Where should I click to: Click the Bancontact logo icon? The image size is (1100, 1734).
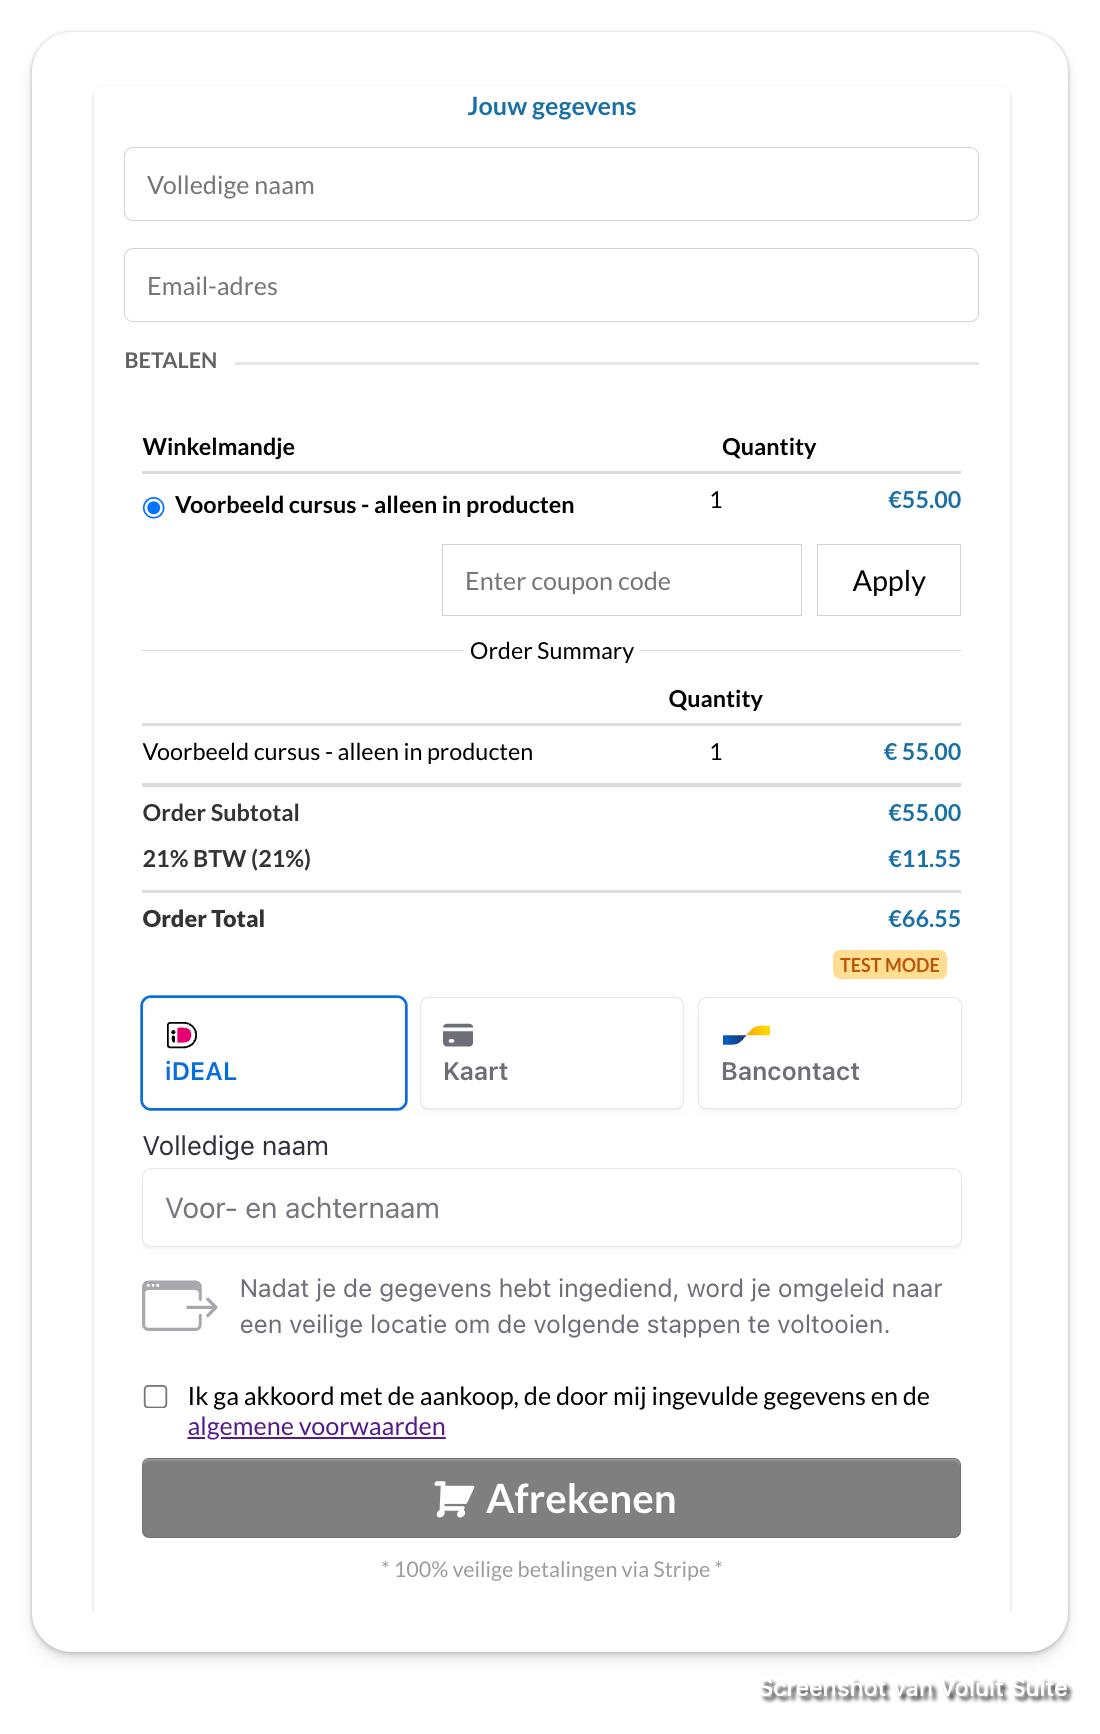point(746,1035)
